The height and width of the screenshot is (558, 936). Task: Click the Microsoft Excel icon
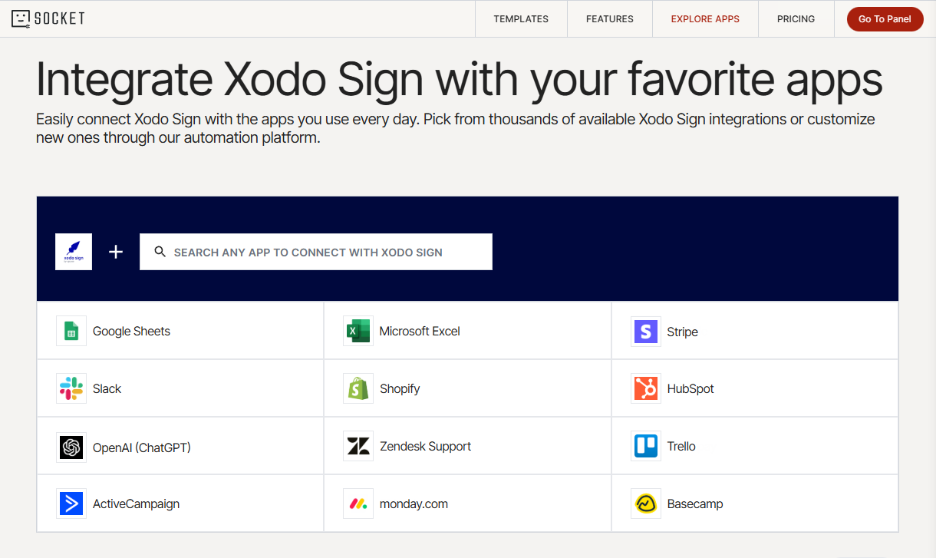[358, 331]
